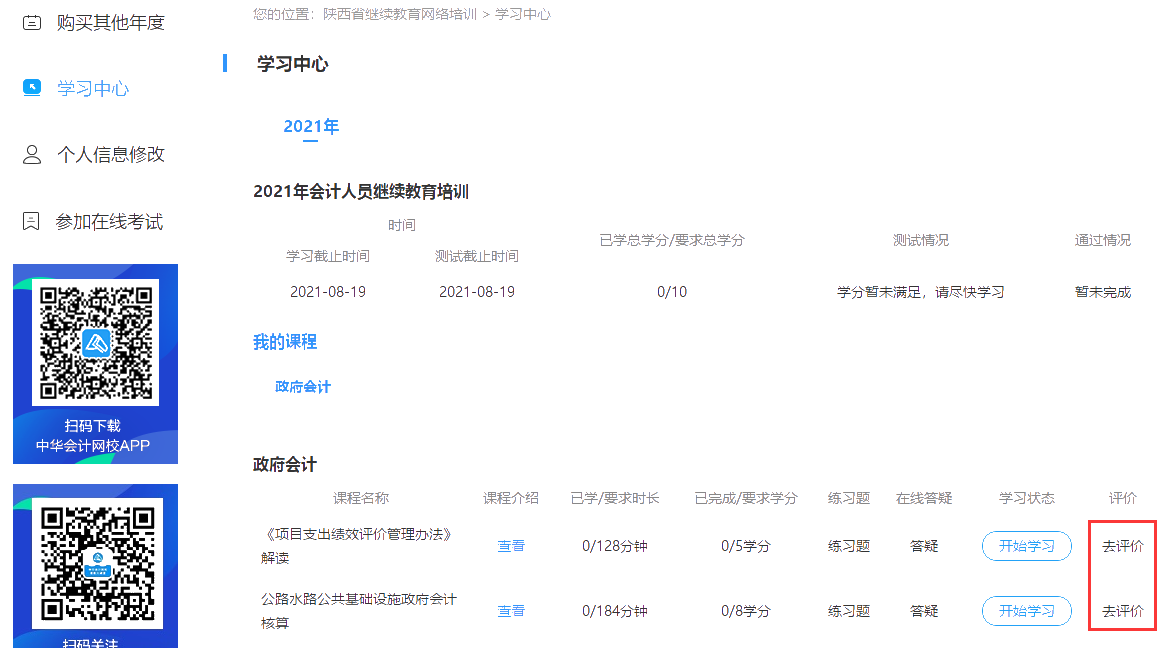Click the 学习中心 sidebar icon
Screen dimensions: 1167x648
pos(32,88)
